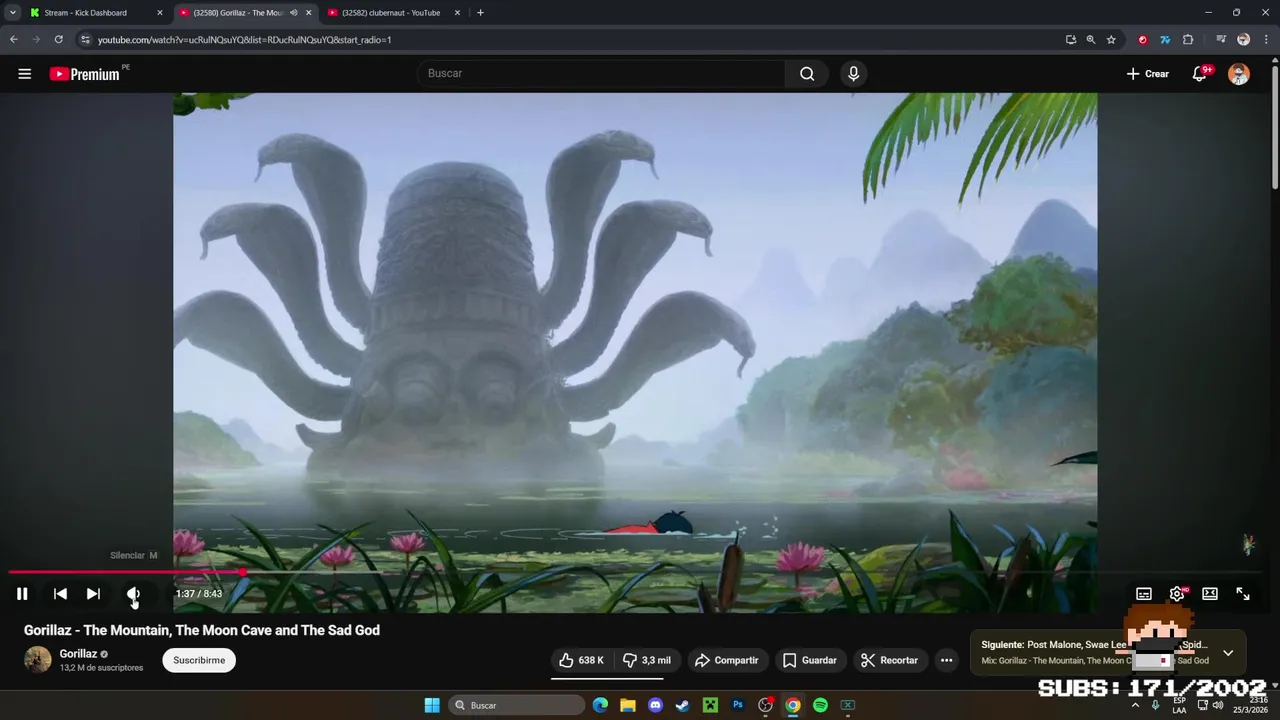Open the Crear menu
The image size is (1280, 720).
click(1147, 74)
